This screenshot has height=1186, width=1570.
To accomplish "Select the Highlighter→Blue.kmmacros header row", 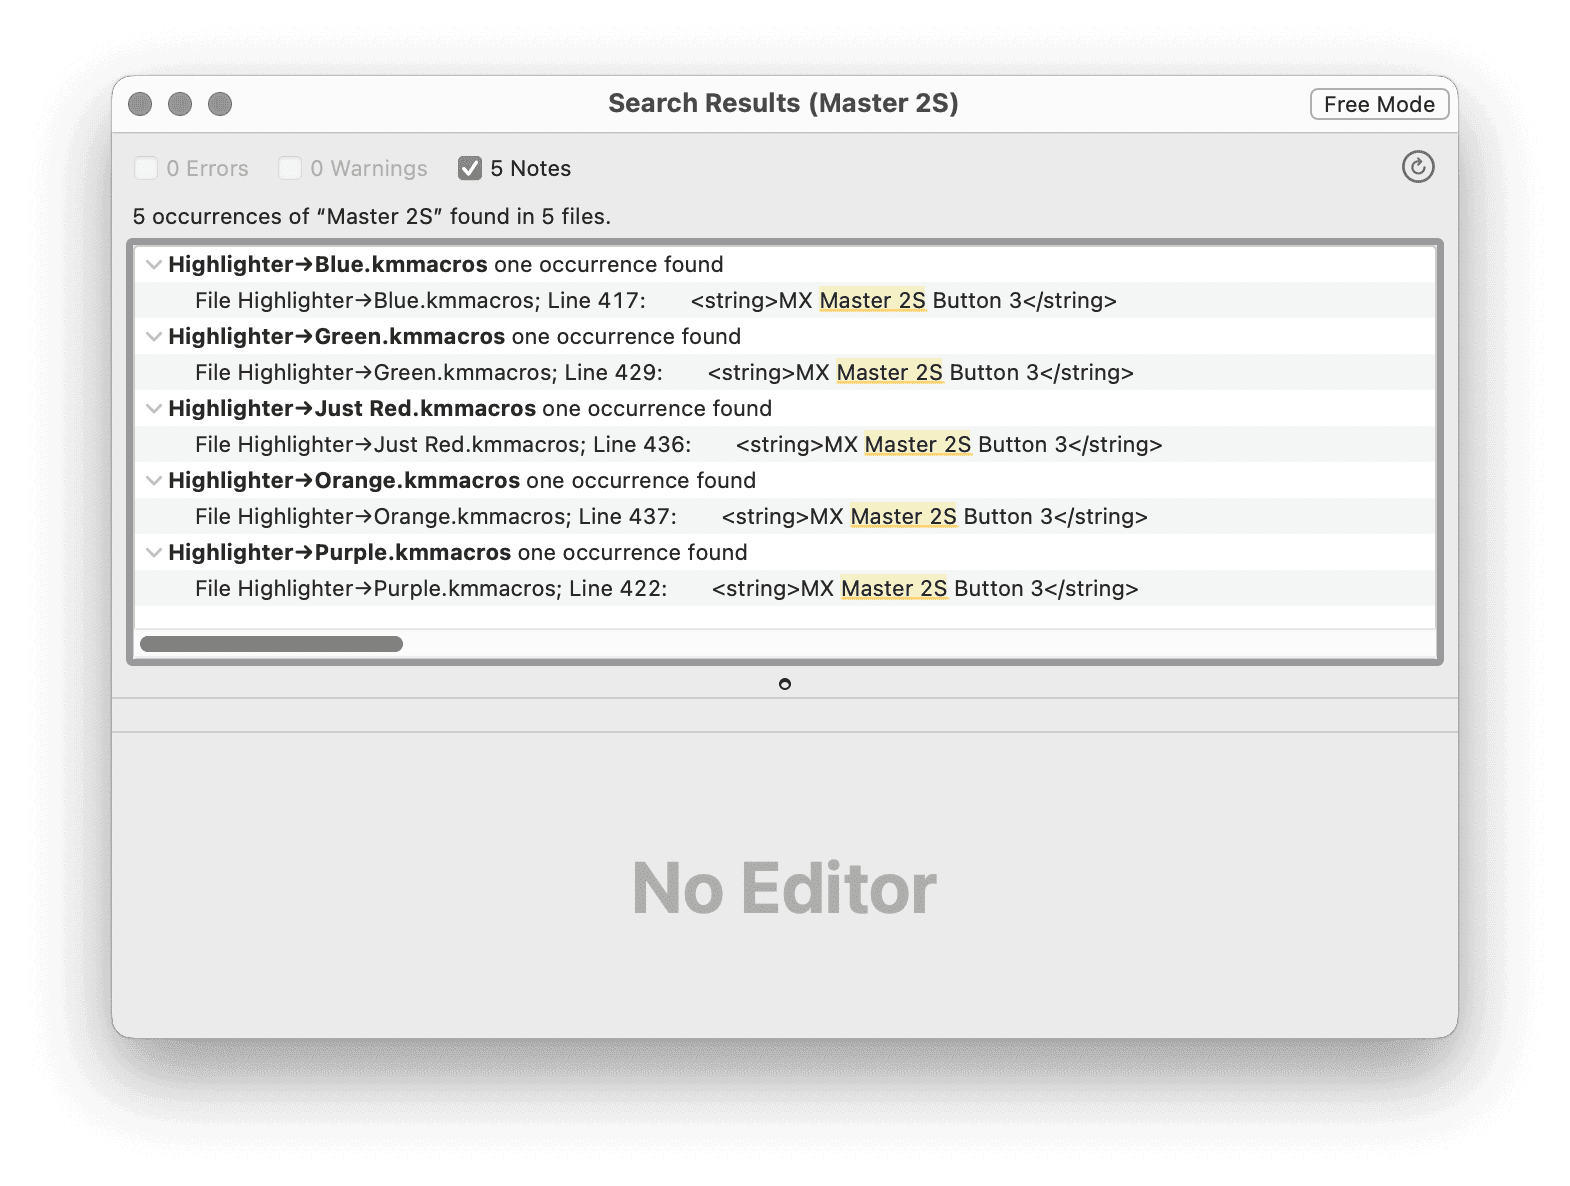I will [785, 264].
